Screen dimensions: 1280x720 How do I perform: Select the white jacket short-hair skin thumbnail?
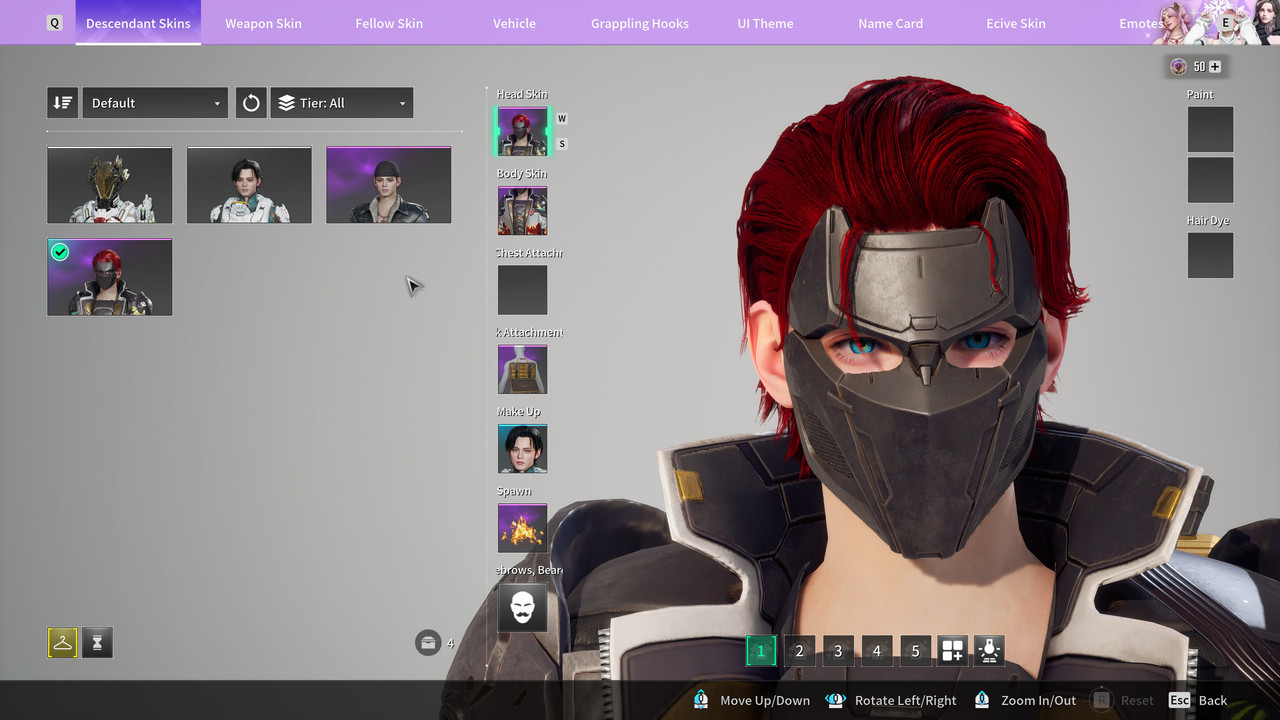249,185
